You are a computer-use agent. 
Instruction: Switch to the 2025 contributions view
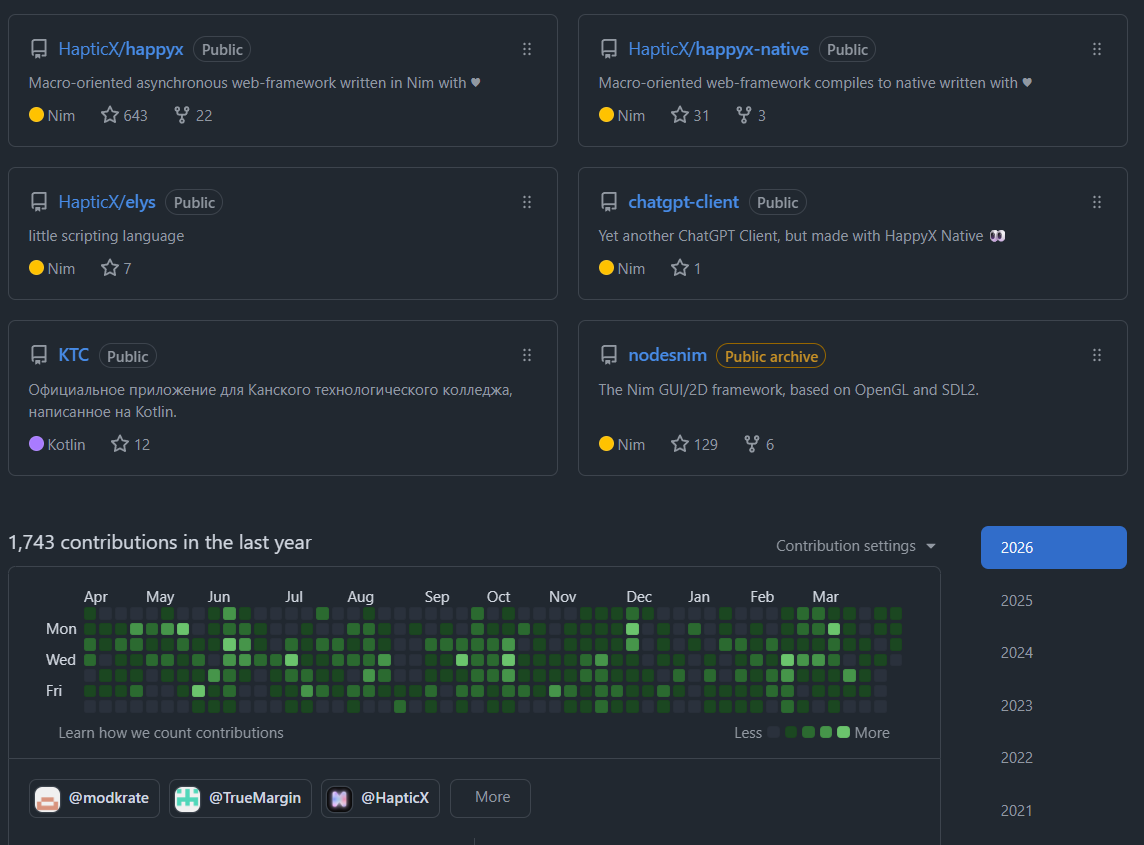[1016, 600]
